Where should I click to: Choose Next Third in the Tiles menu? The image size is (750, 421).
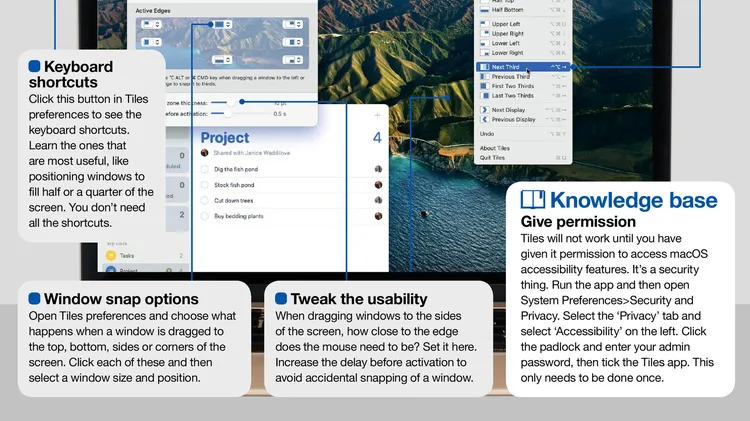(523, 67)
